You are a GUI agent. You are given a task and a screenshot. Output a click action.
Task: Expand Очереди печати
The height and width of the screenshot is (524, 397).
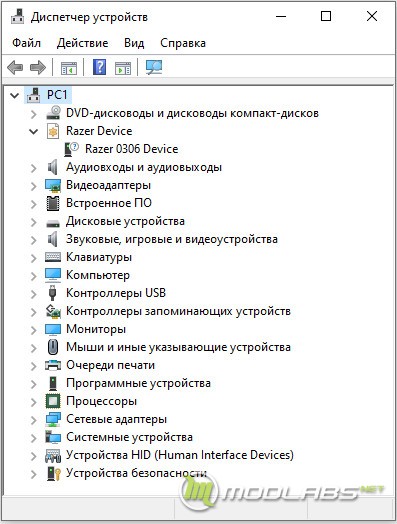[x=33, y=366]
